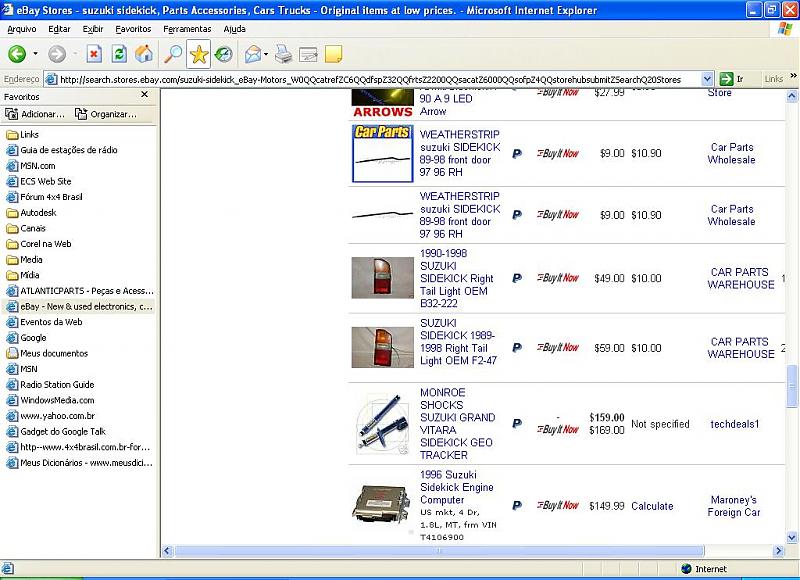Open the address bar URL dropdown

pyautogui.click(x=707, y=79)
